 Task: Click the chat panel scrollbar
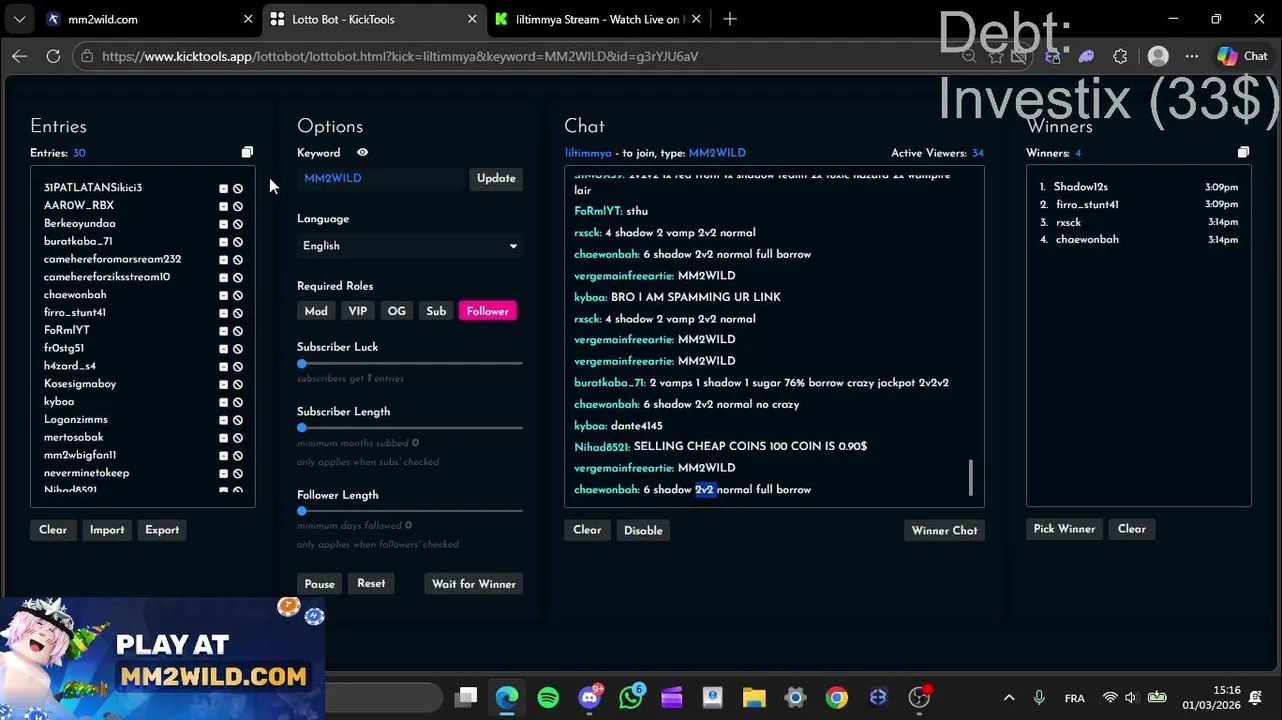pyautogui.click(x=970, y=477)
